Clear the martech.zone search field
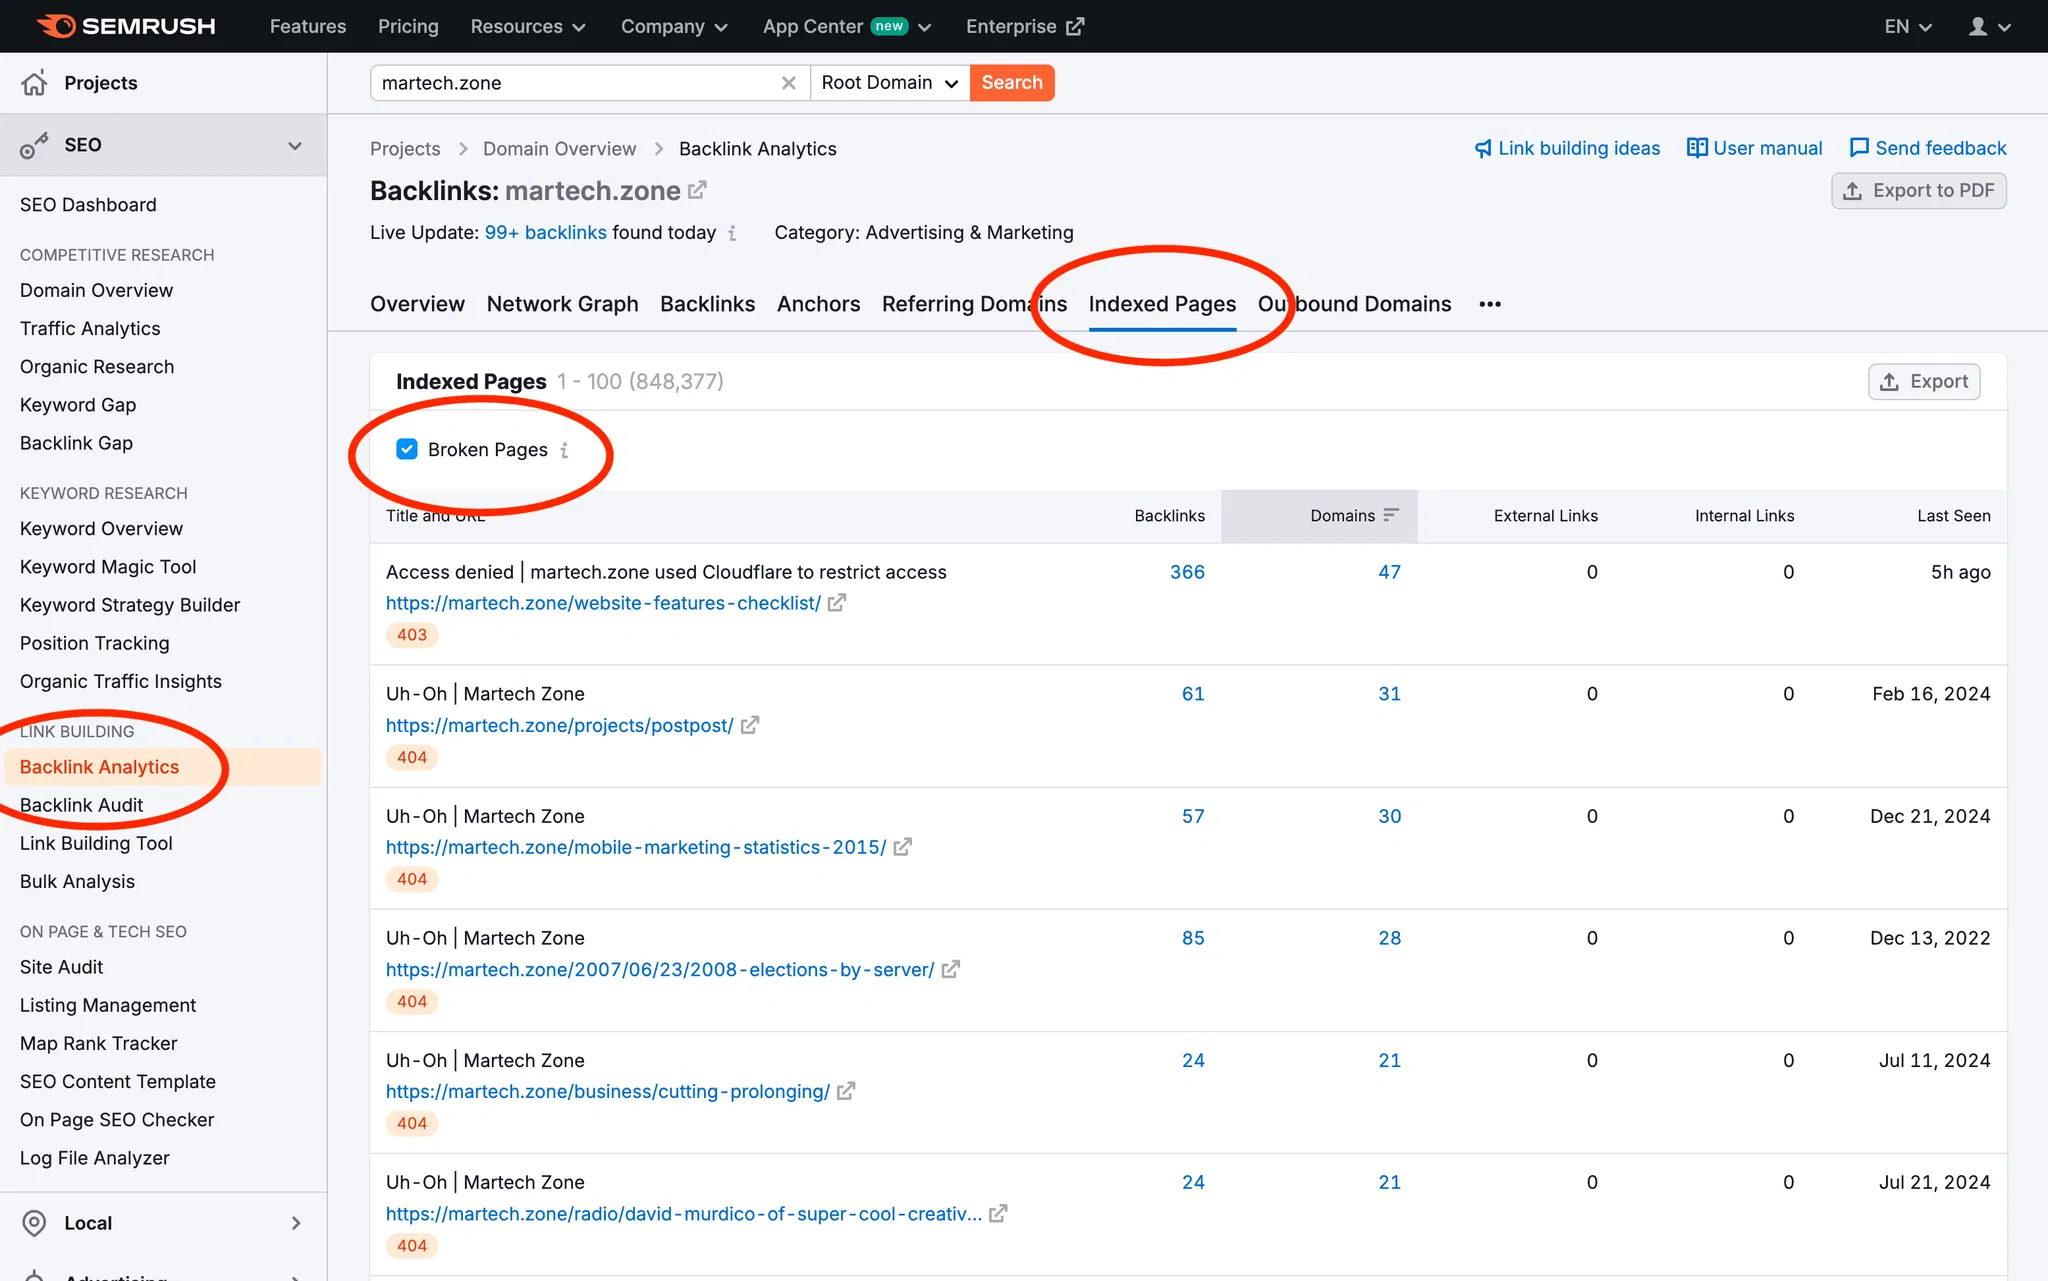This screenshot has height=1281, width=2048. 788,83
